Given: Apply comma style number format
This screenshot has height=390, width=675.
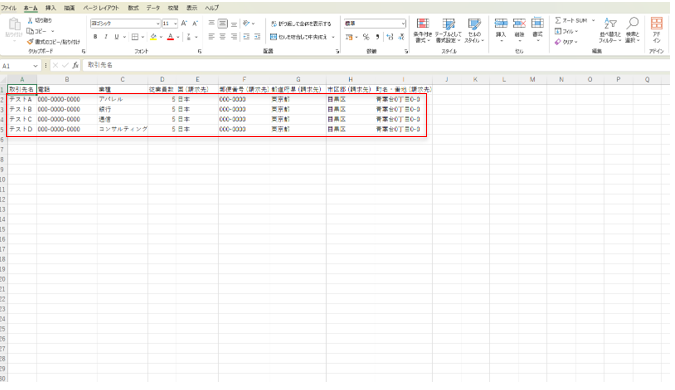Looking at the screenshot, I should coord(378,37).
